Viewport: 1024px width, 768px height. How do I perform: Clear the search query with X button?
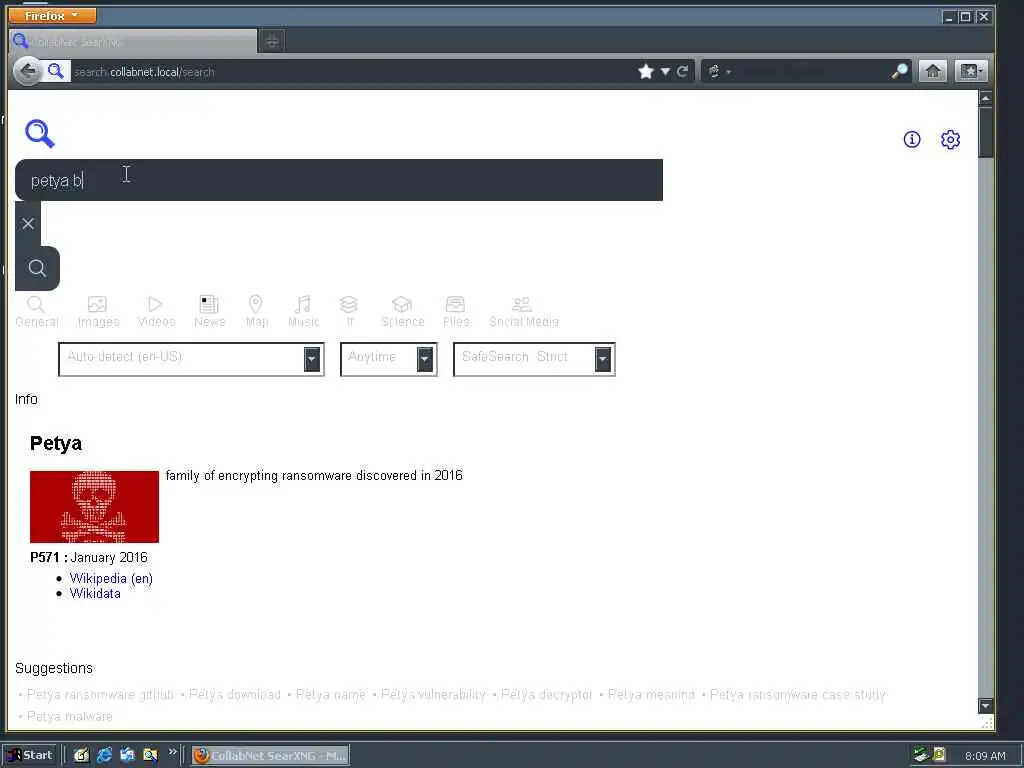pyautogui.click(x=28, y=223)
